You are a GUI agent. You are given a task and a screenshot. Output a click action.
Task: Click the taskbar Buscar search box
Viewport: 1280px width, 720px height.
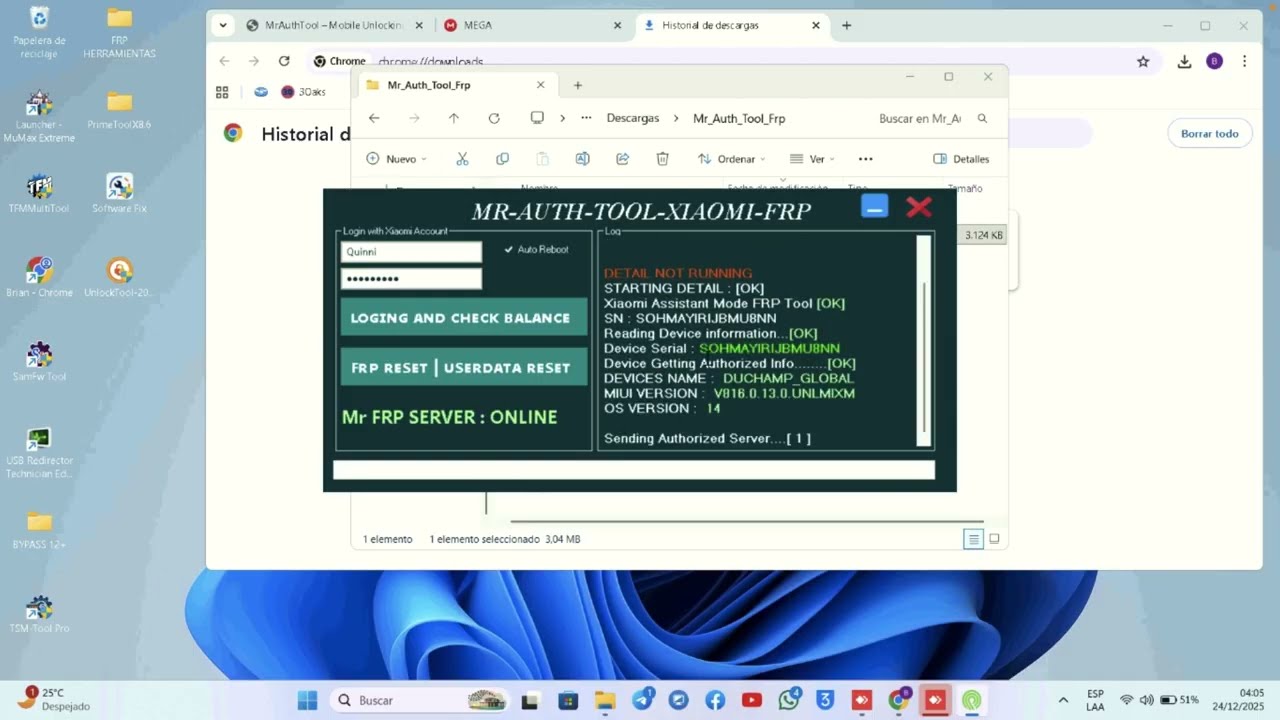(420, 700)
